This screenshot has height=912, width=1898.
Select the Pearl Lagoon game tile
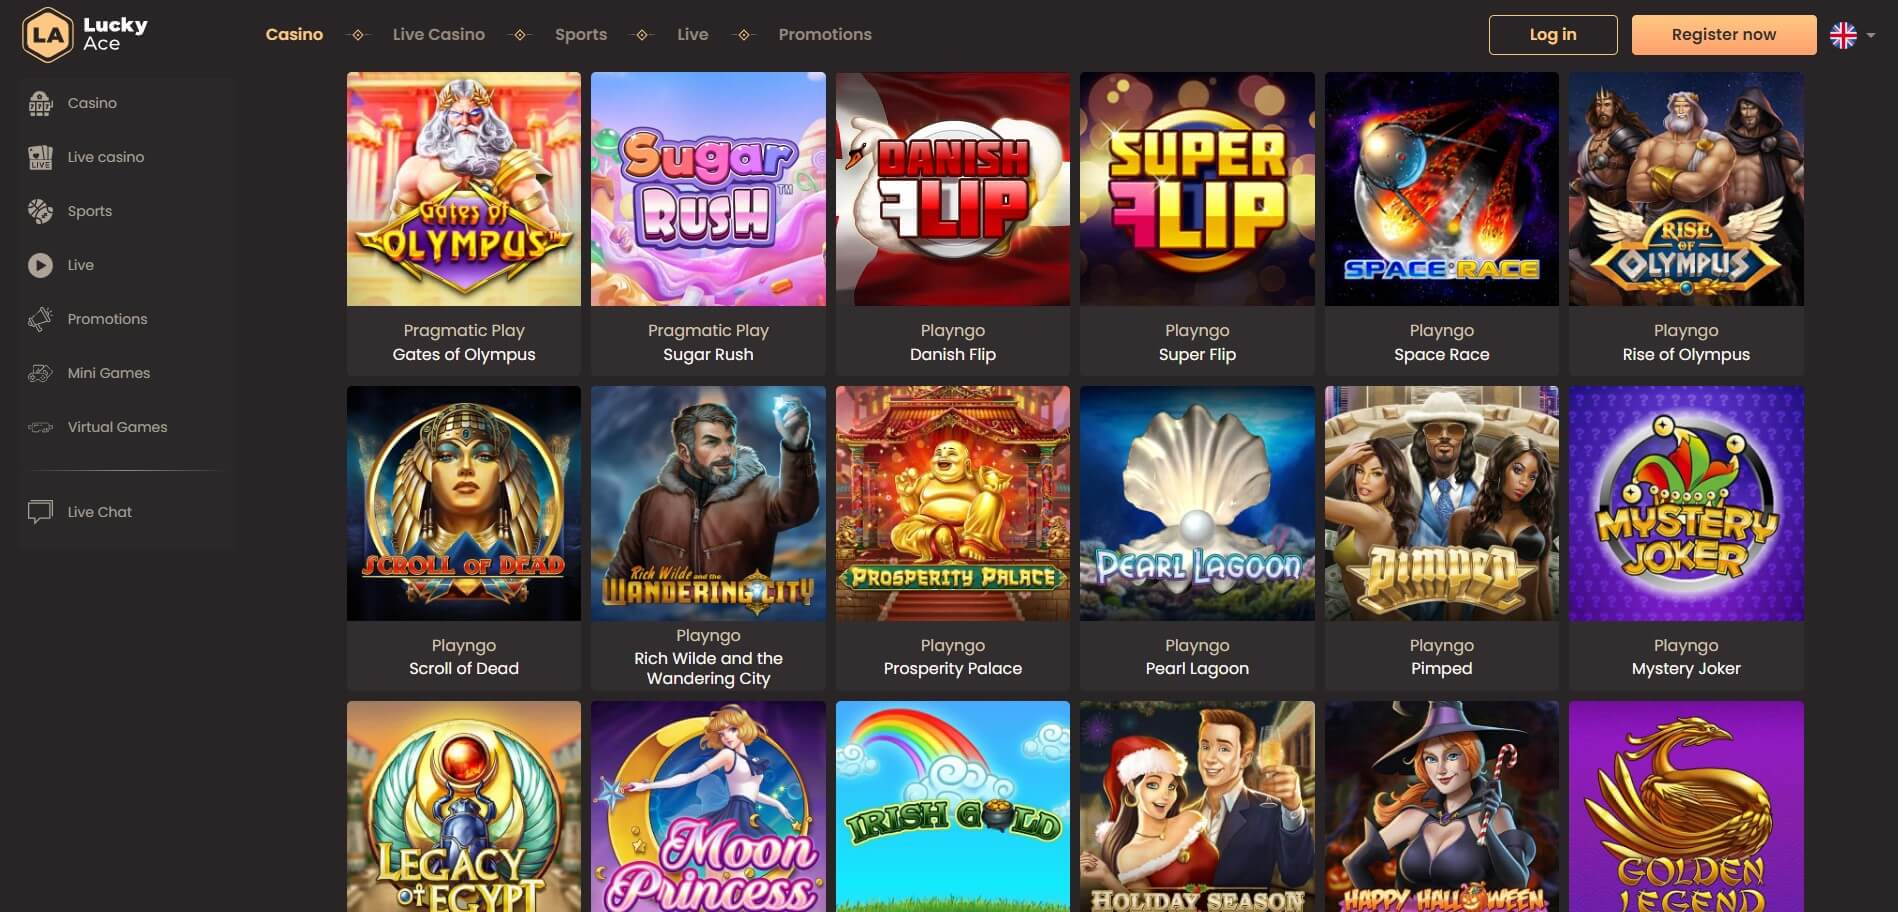pyautogui.click(x=1197, y=503)
